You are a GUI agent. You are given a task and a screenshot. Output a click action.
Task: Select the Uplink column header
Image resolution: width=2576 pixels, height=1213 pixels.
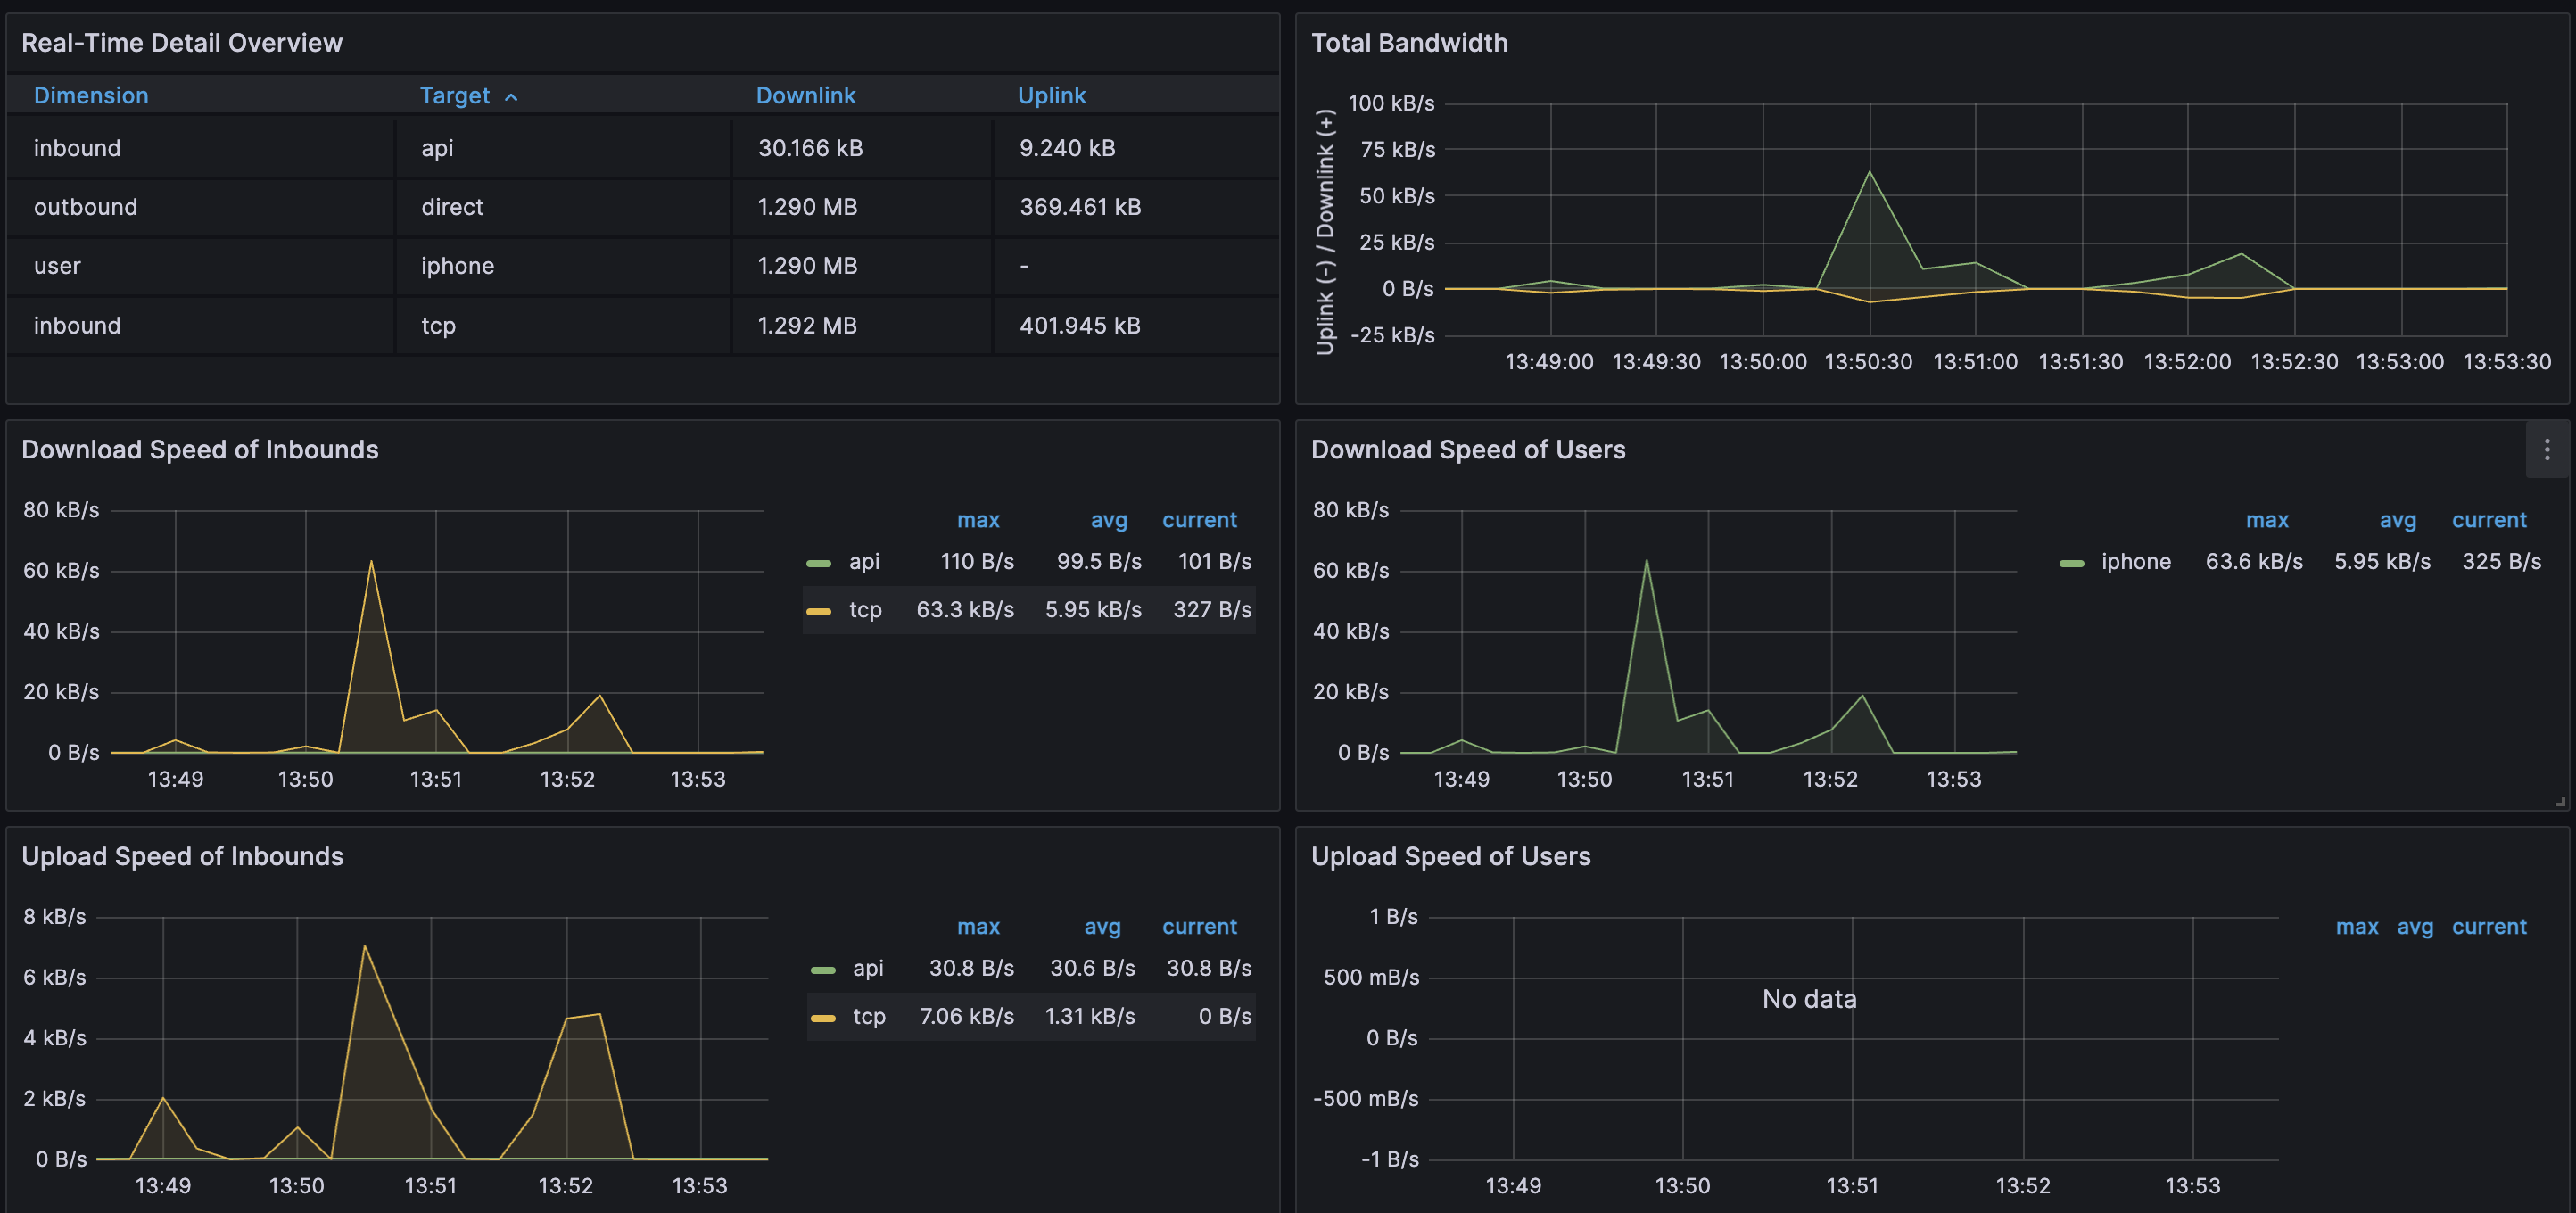pyautogui.click(x=1052, y=95)
